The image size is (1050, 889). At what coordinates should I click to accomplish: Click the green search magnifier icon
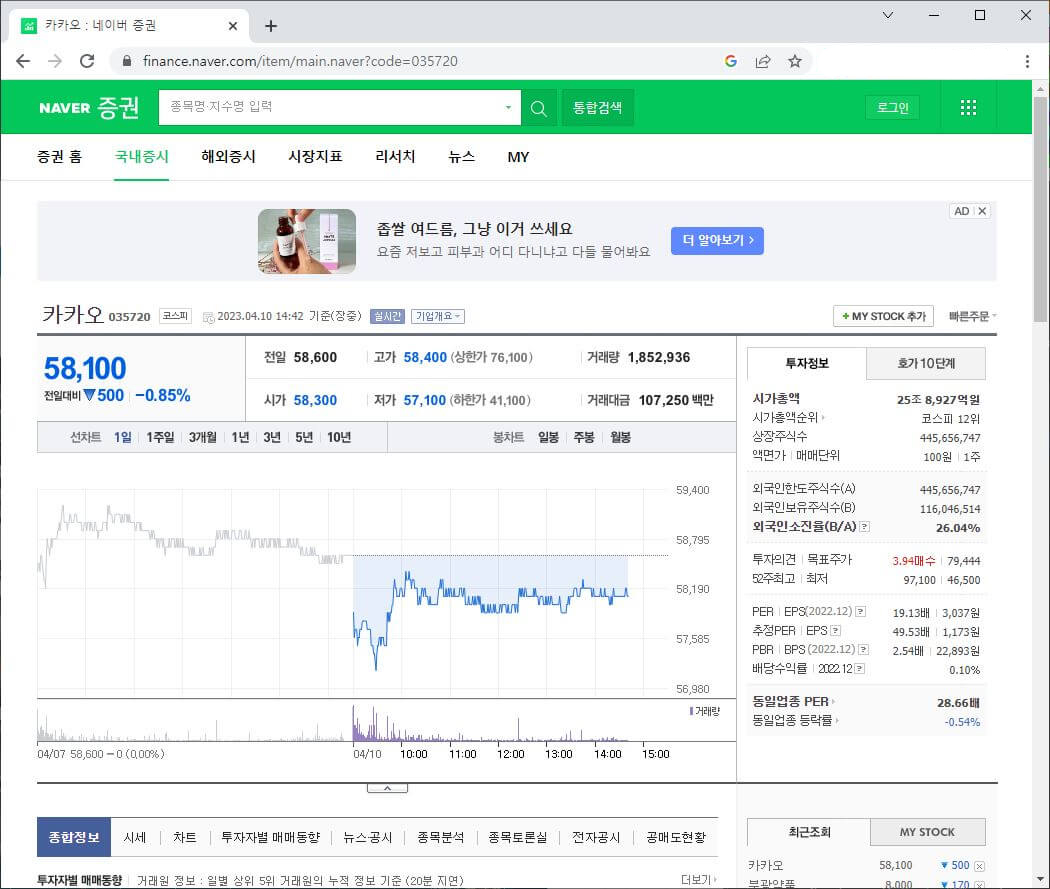coord(539,107)
